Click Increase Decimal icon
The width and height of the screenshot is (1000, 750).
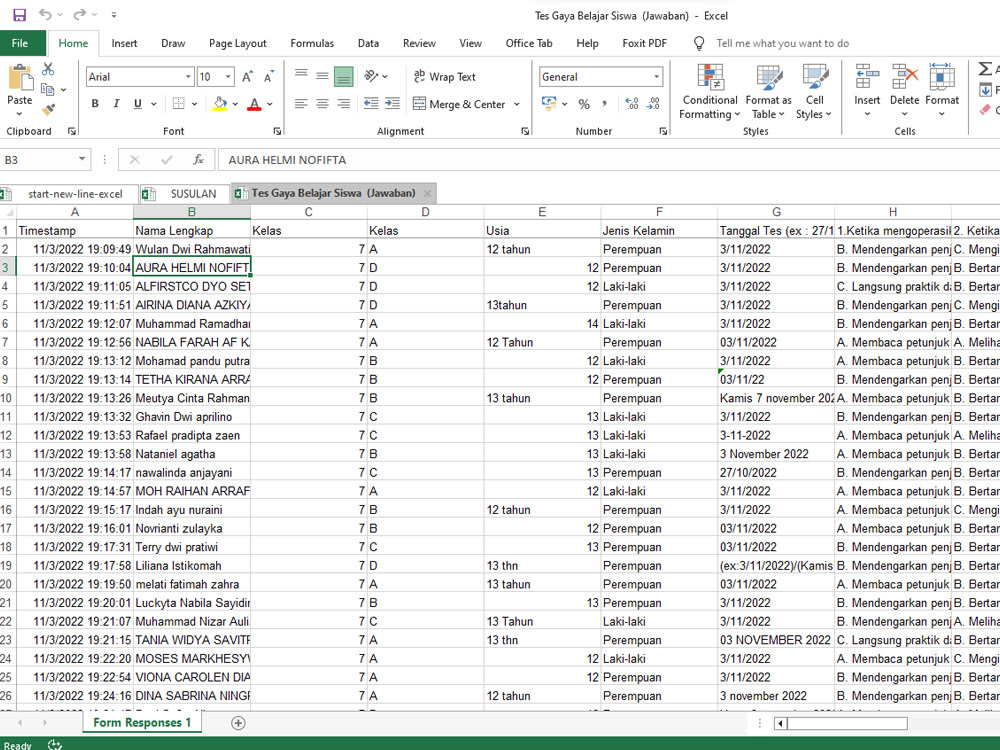click(631, 104)
